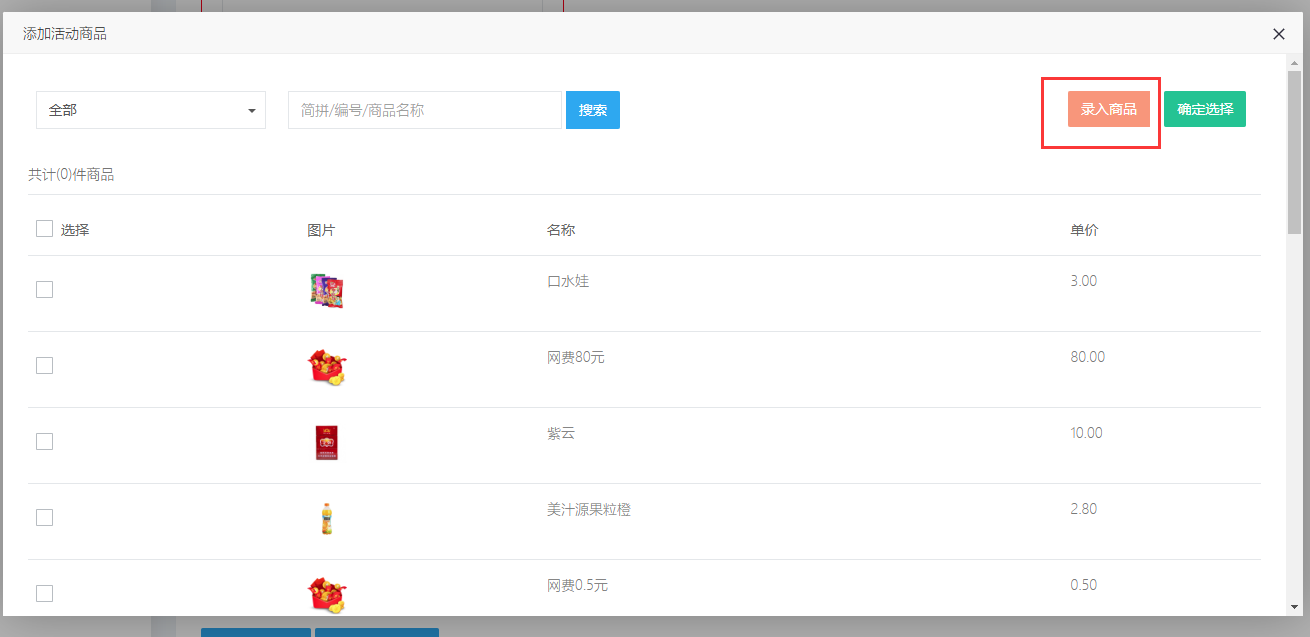Click the scrollbar up arrow
Image resolution: width=1310 pixels, height=637 pixels.
(1294, 61)
